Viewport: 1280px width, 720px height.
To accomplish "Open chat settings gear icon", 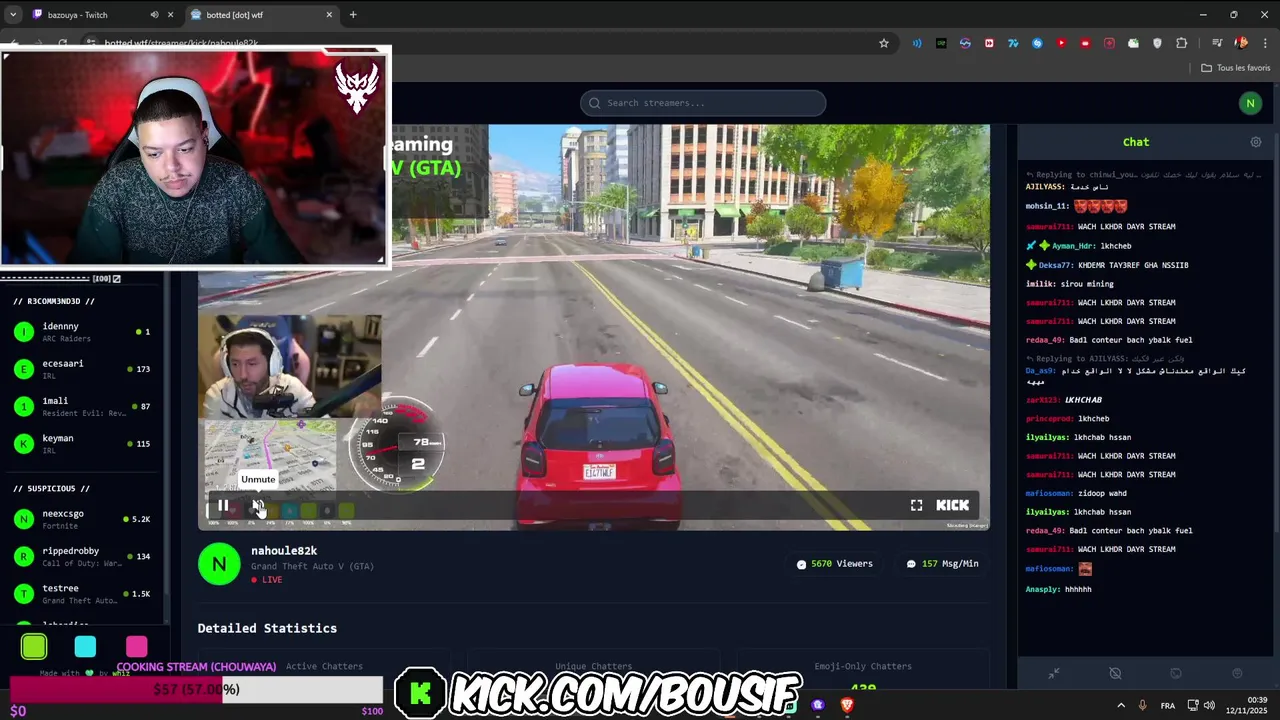I will [1256, 142].
